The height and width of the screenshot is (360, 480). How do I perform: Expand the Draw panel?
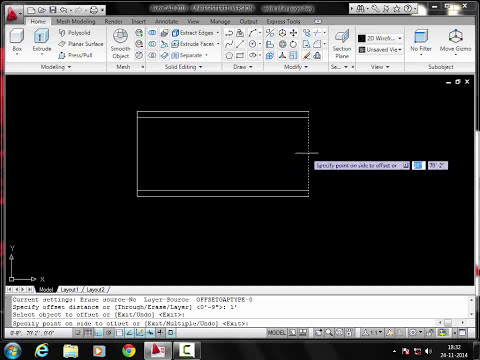point(243,67)
